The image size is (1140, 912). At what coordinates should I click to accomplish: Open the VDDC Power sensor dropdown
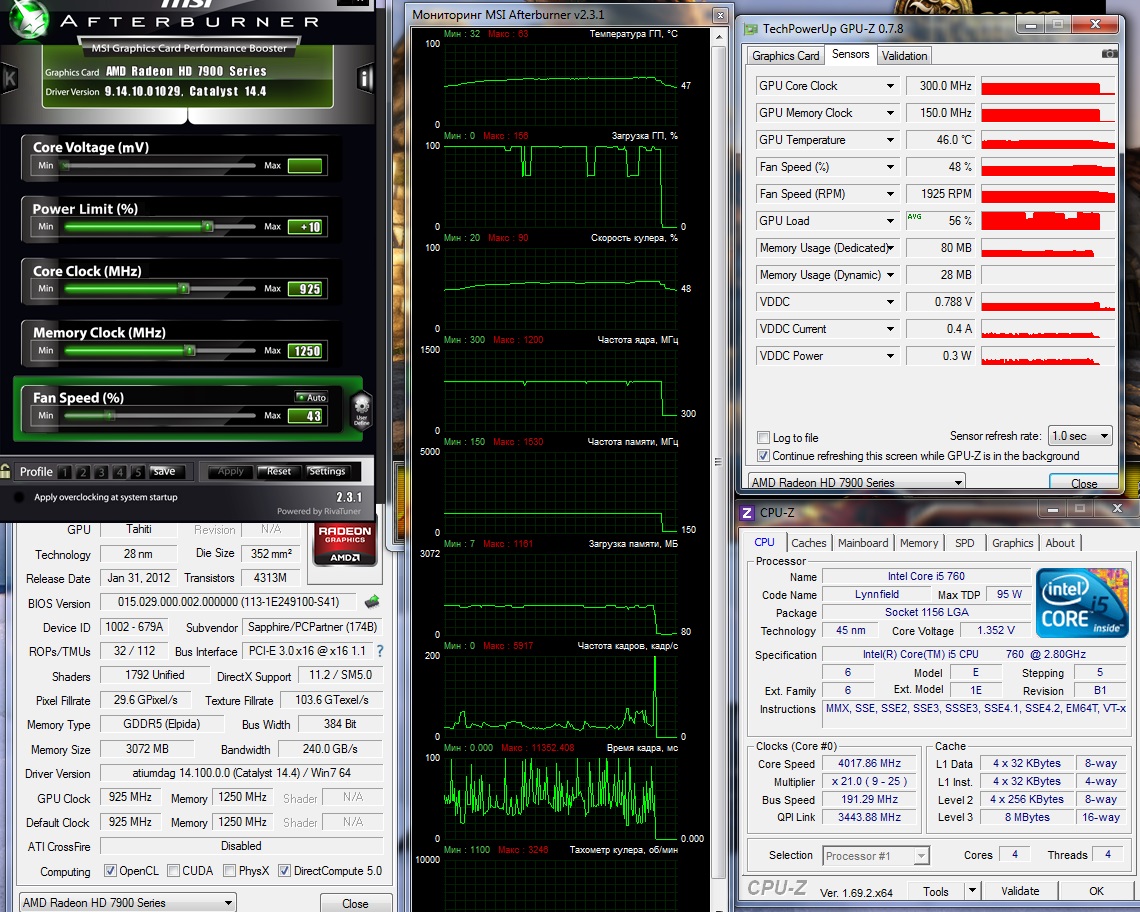click(x=890, y=356)
